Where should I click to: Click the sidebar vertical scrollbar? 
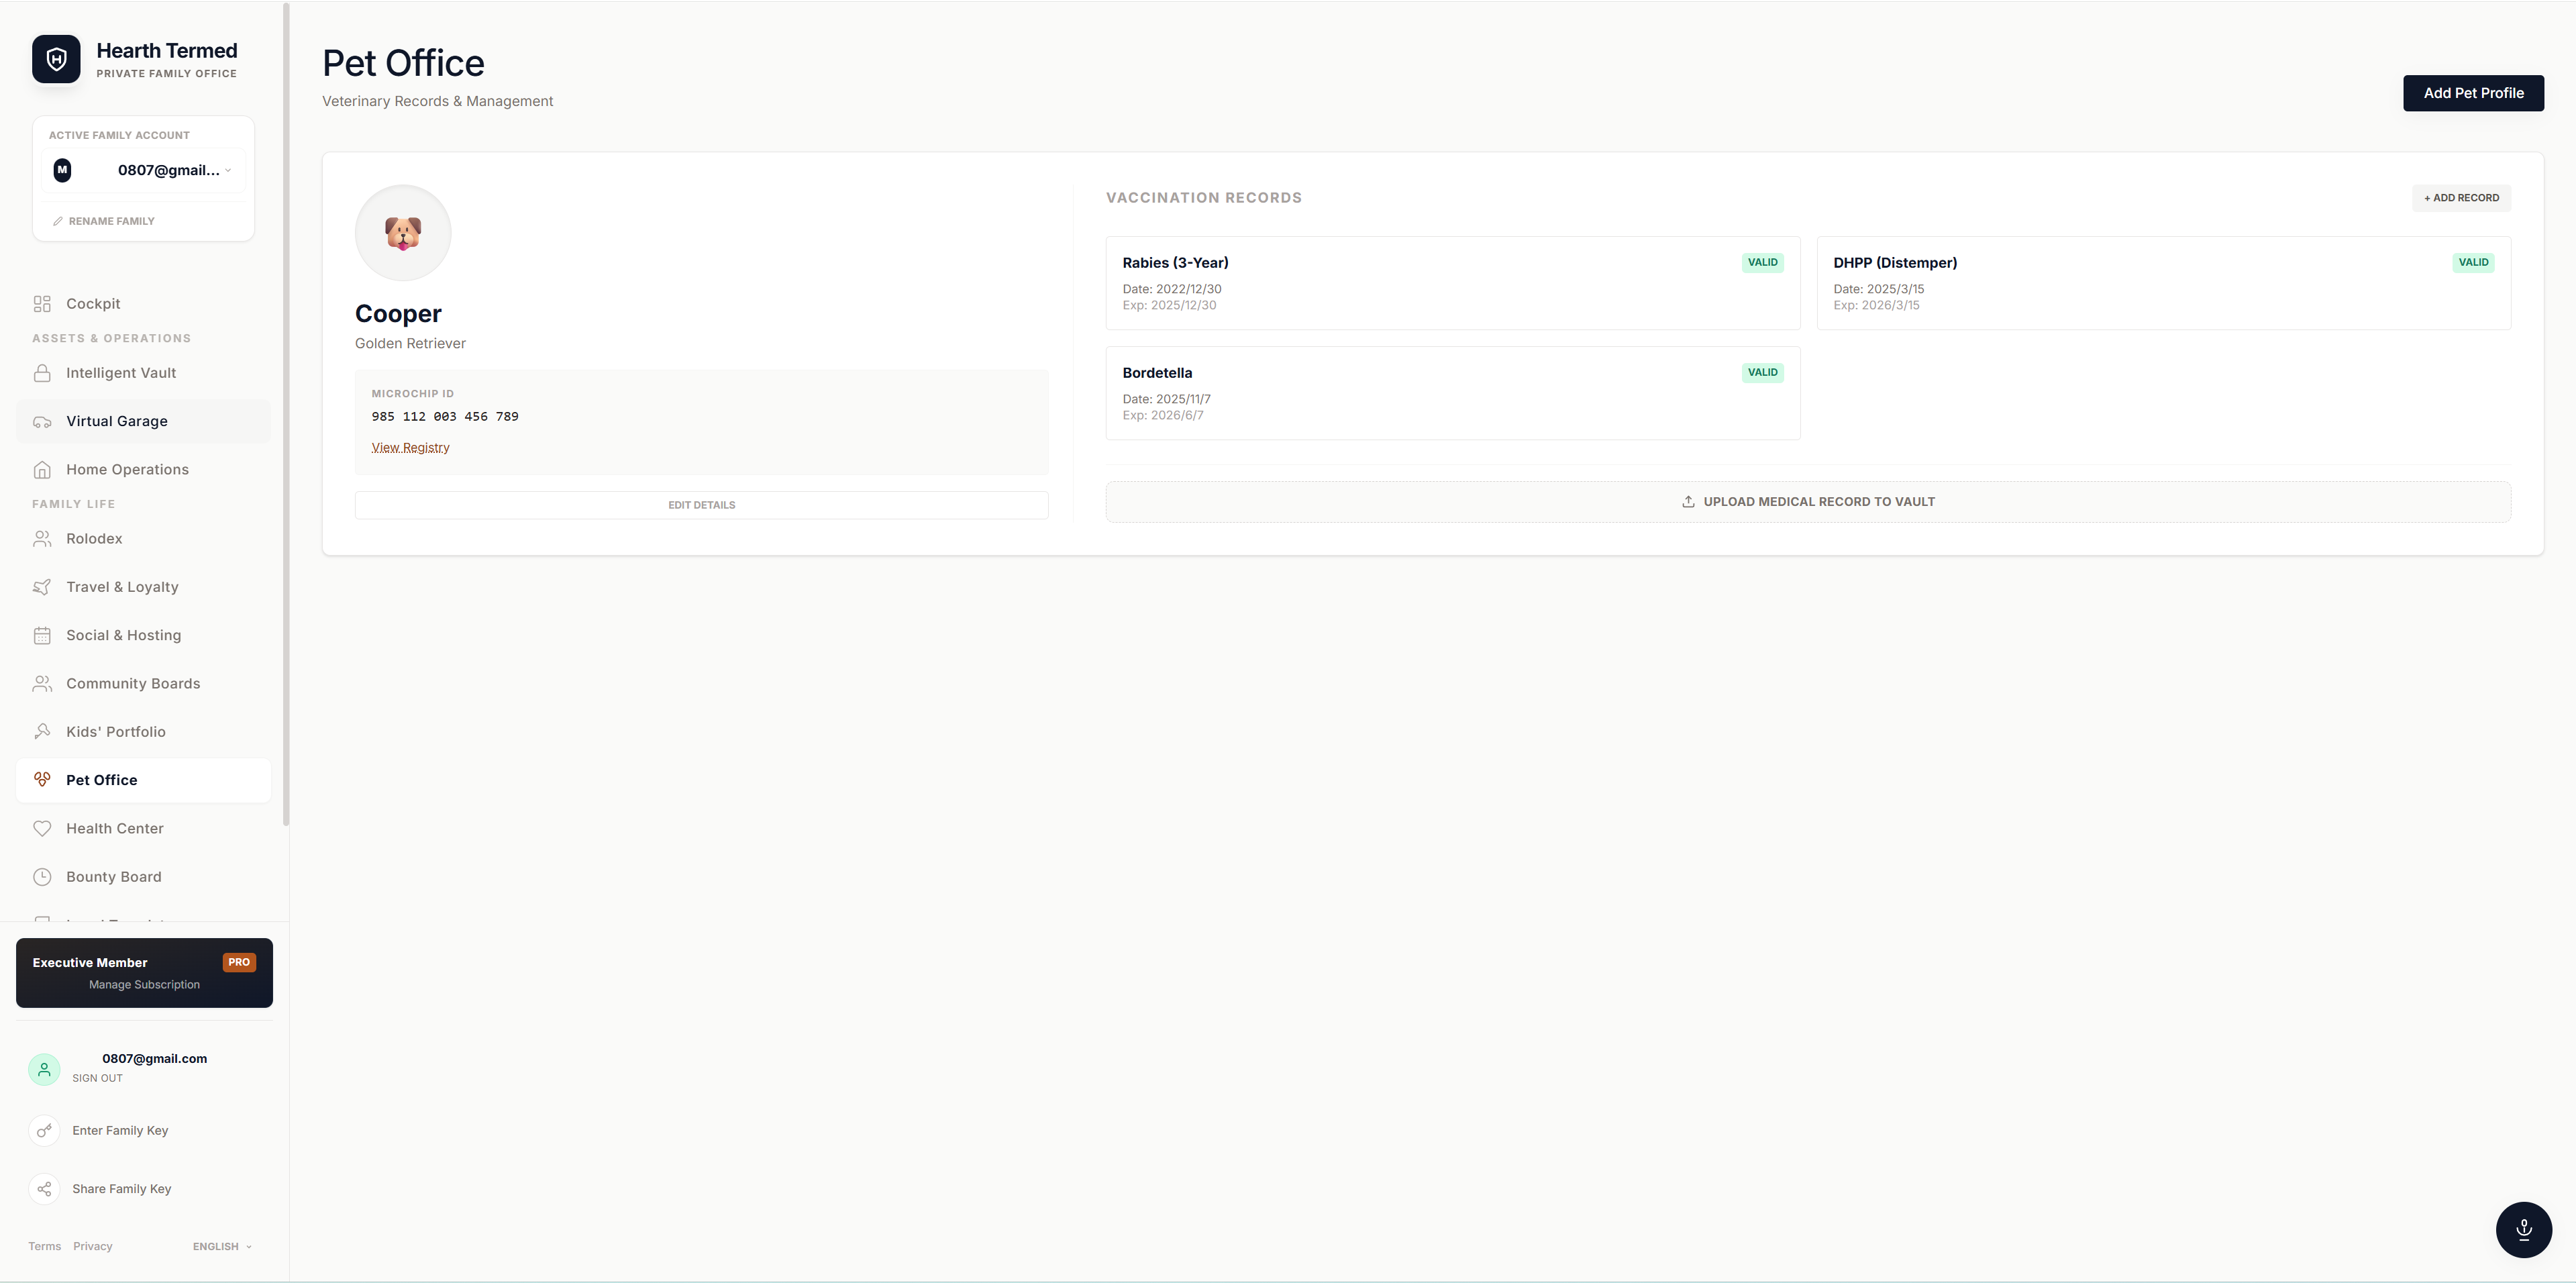pyautogui.click(x=286, y=415)
